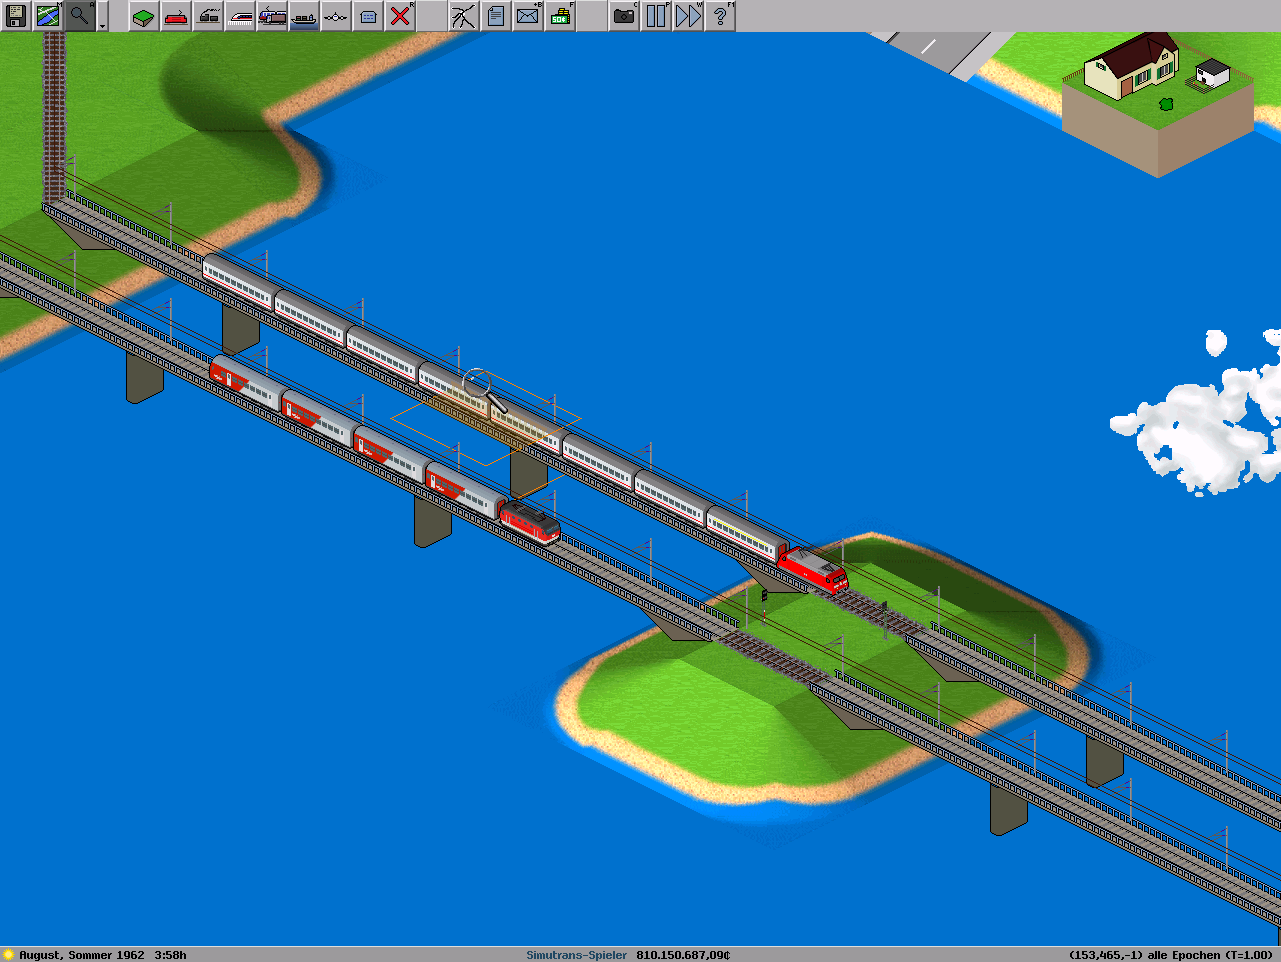Open the high-speed train maglev tools

tap(240, 16)
